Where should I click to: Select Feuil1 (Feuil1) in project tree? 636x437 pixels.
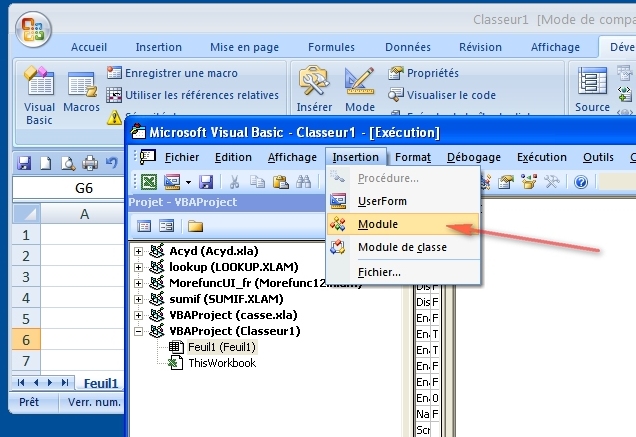[x=222, y=347]
